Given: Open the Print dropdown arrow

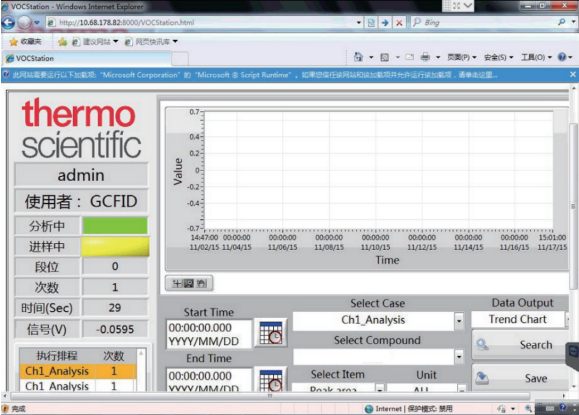Looking at the screenshot, I should 438,57.
